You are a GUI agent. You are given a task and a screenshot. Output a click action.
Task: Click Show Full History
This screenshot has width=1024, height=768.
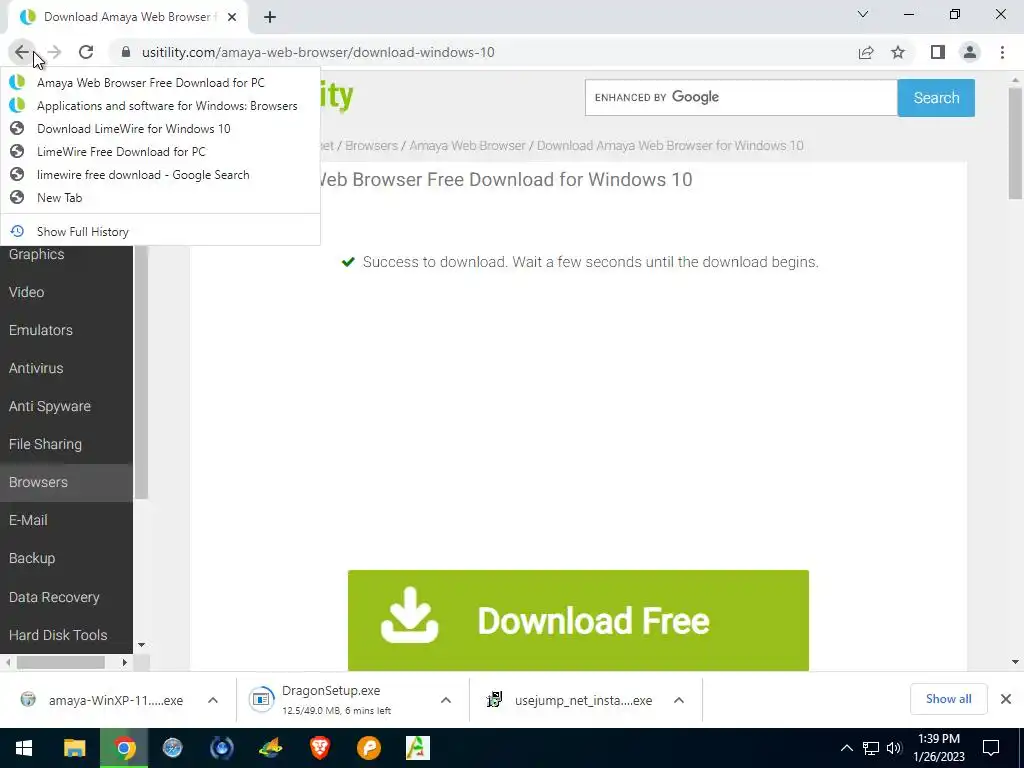160,232
